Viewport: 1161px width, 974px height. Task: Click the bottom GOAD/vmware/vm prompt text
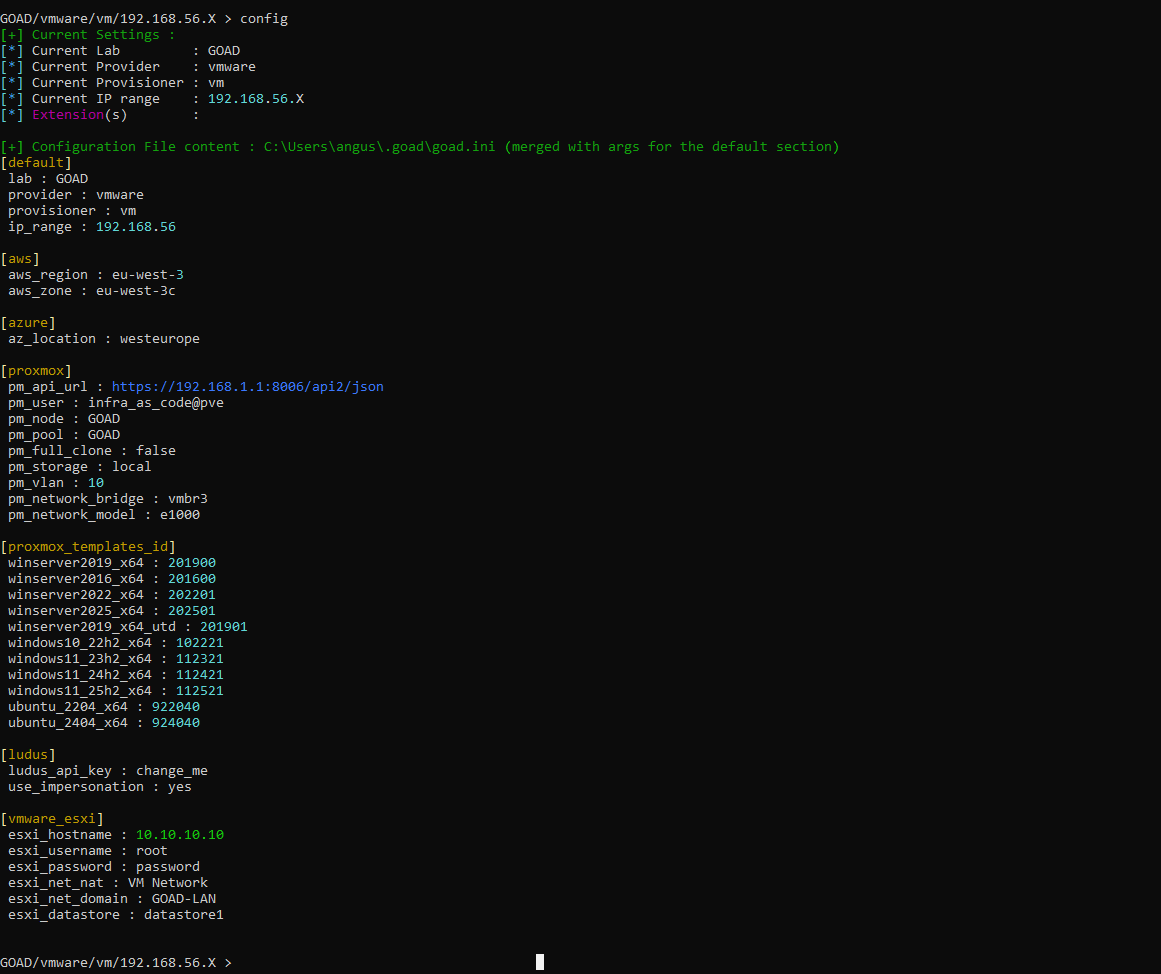coord(116,963)
